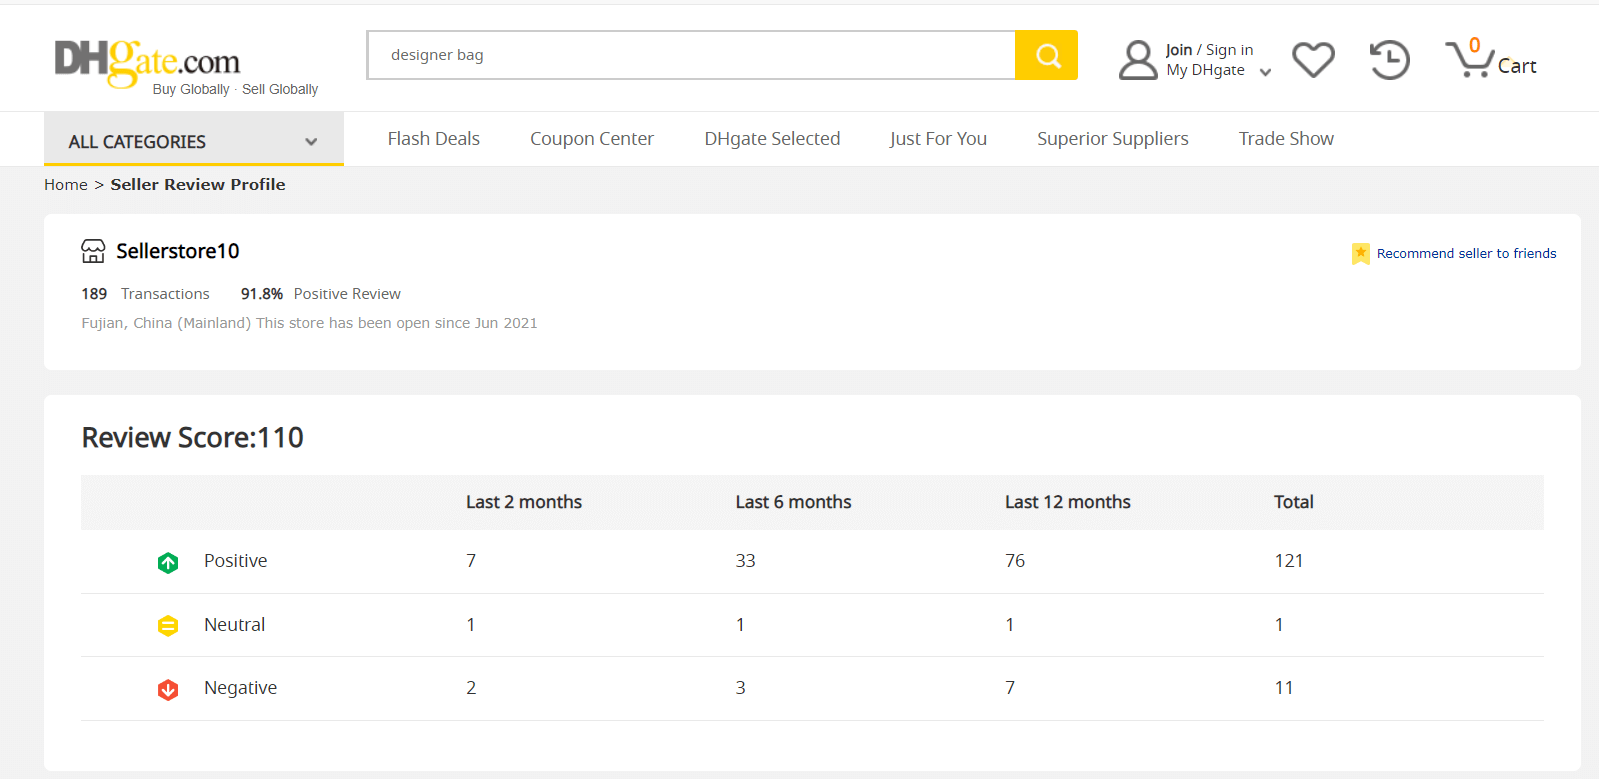Image resolution: width=1599 pixels, height=779 pixels.
Task: Open the Flash Deals menu item
Action: tap(433, 139)
